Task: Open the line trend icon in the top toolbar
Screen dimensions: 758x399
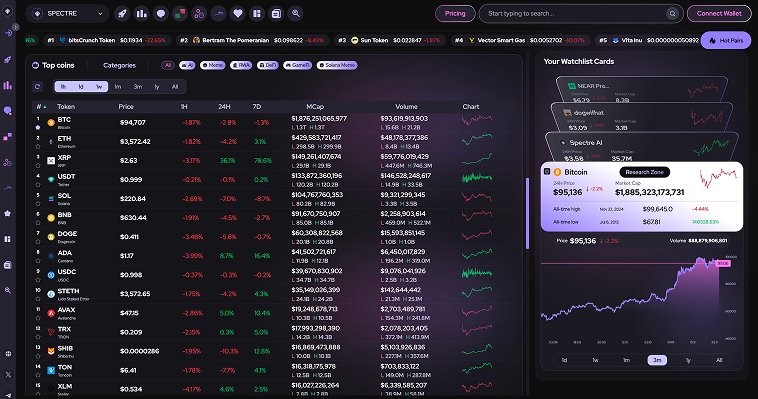Action: click(219, 14)
